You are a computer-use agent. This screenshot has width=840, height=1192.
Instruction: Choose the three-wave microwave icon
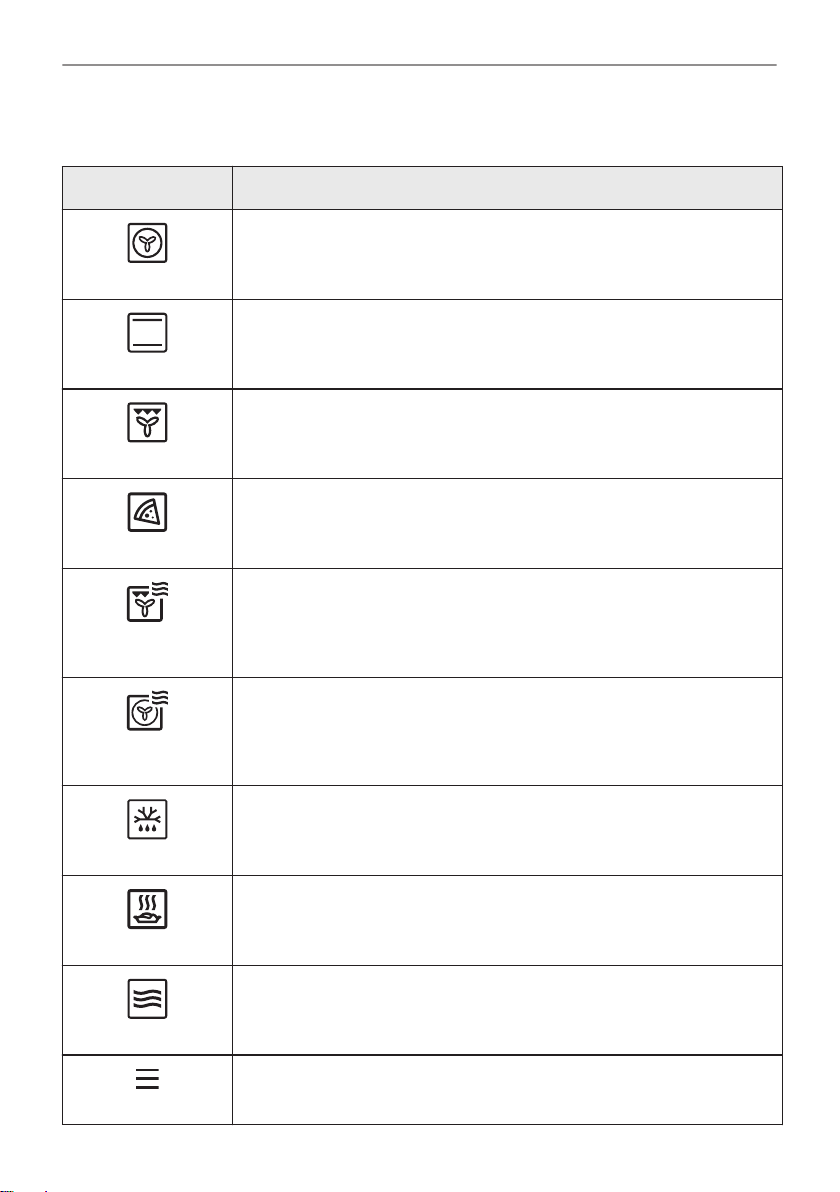[x=147, y=999]
